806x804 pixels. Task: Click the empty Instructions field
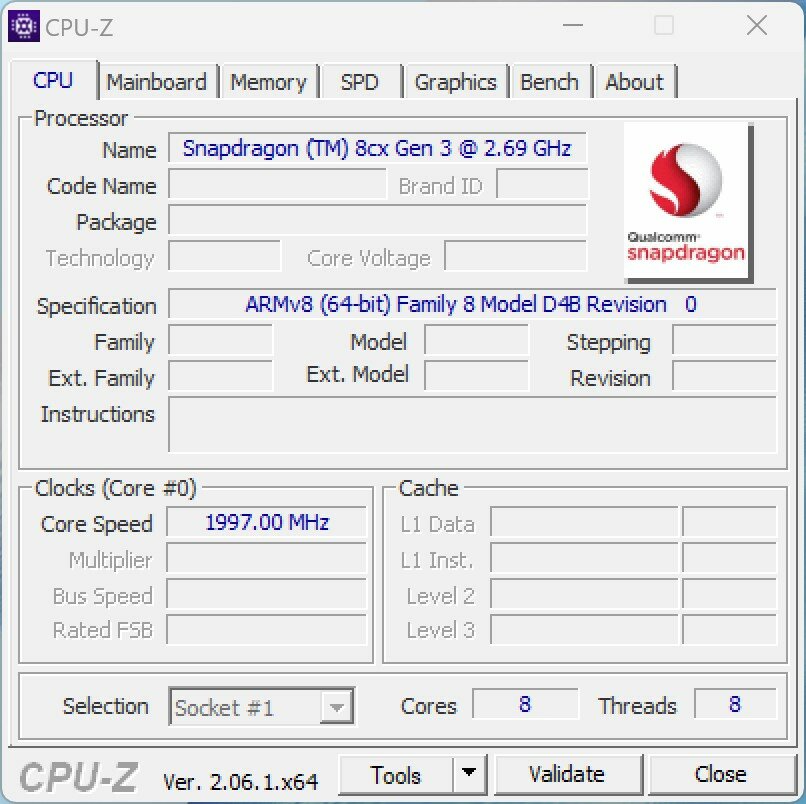(x=472, y=425)
